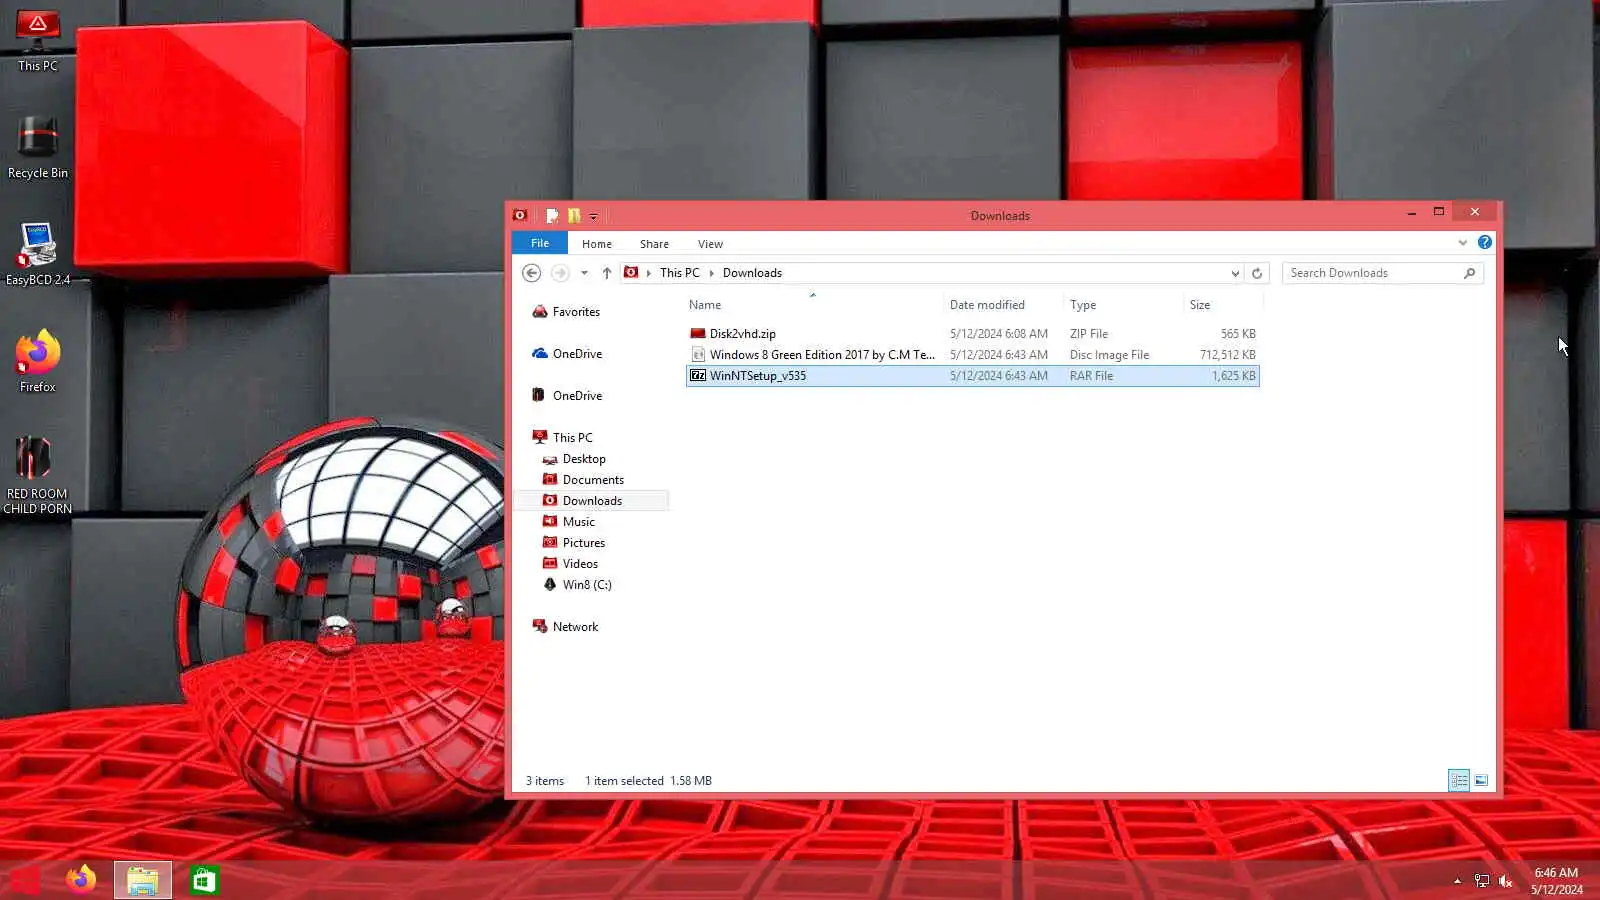Click the Explorer window system menu icon
1600x900 pixels.
pos(520,216)
